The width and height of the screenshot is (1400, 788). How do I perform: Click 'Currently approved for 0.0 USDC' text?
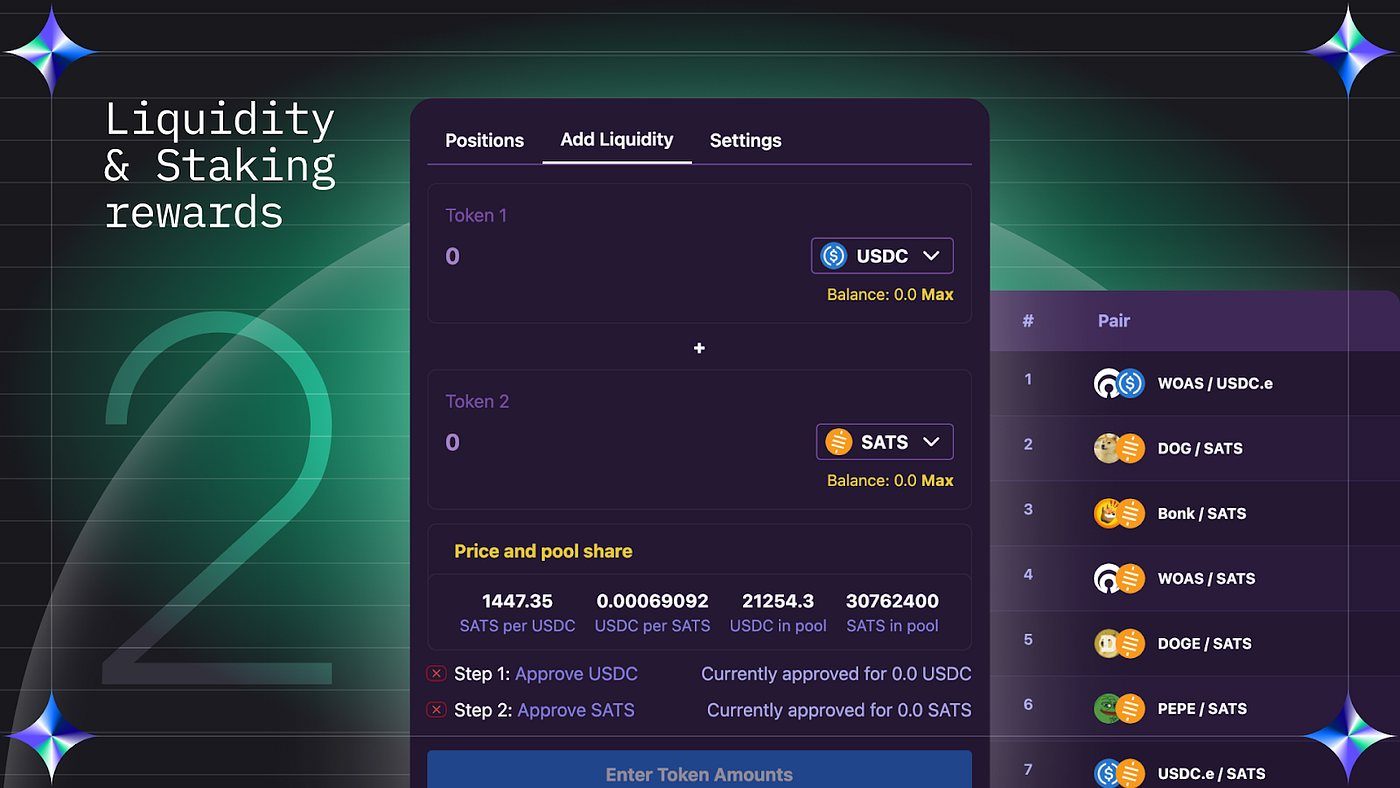[836, 674]
